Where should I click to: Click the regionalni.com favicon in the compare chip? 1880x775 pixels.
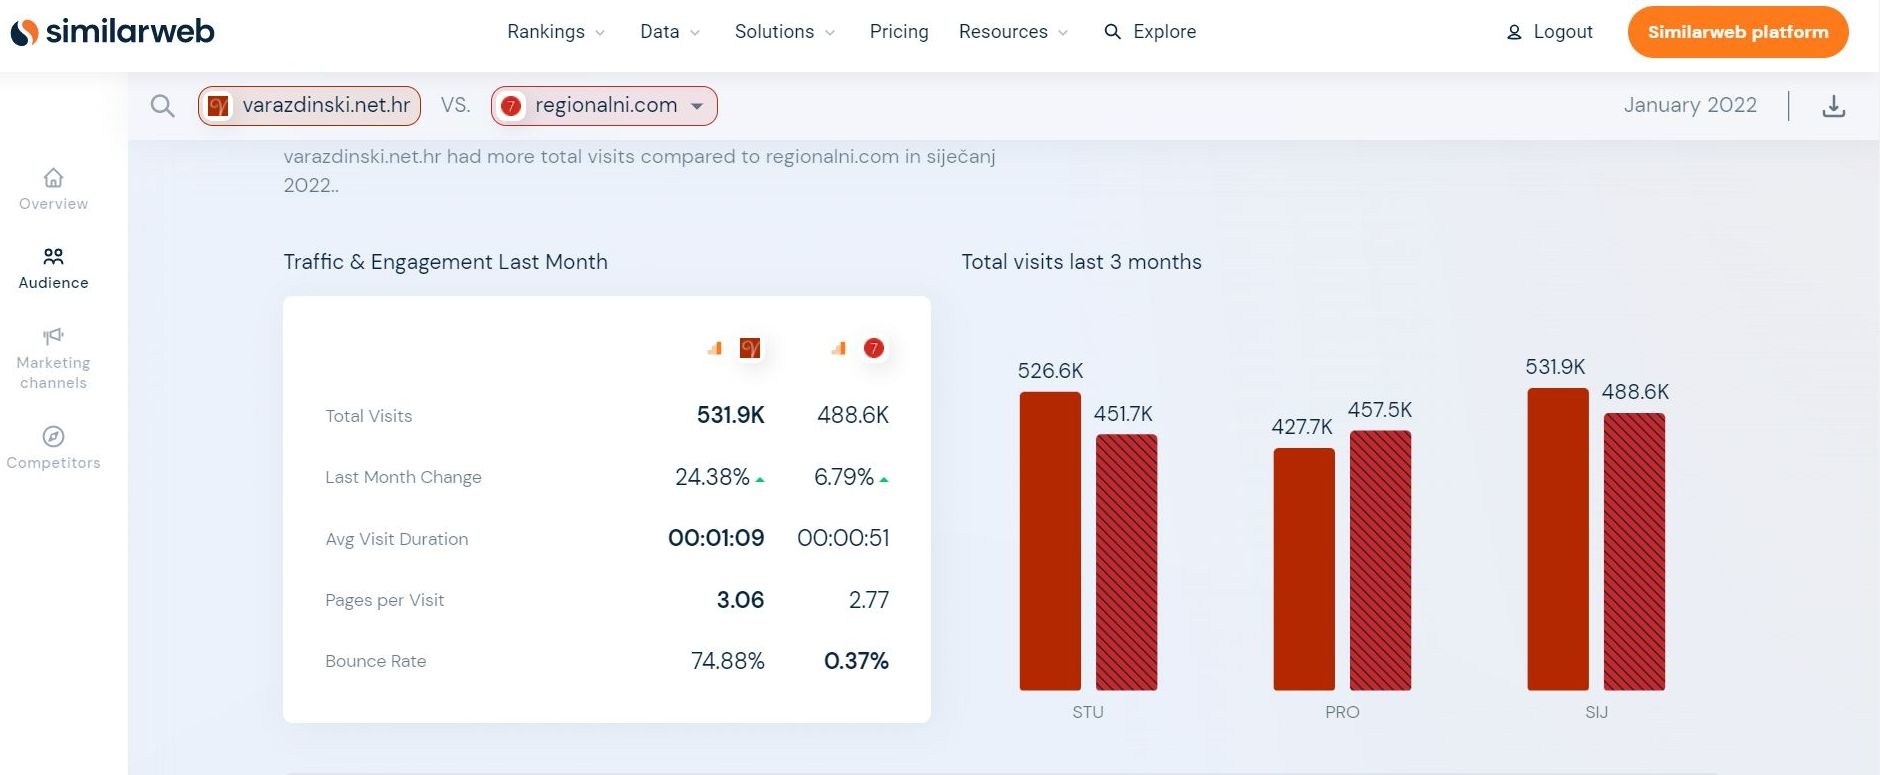tap(511, 106)
